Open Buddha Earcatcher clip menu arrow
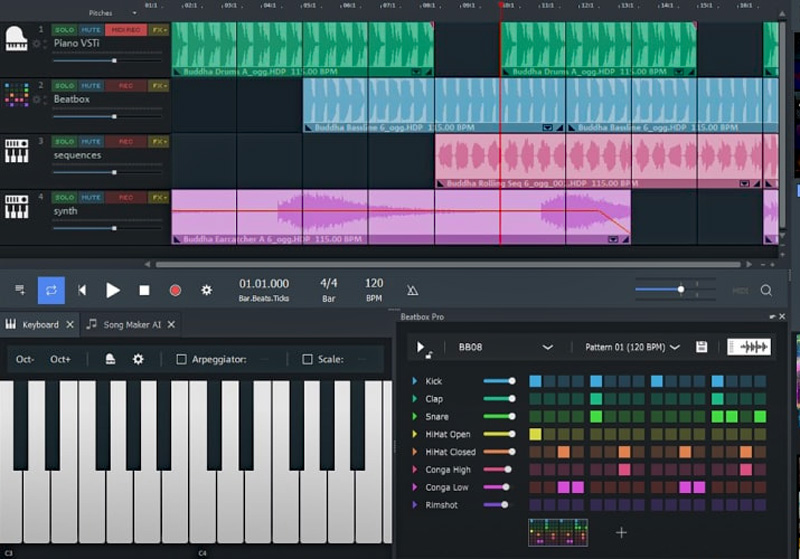800x559 pixels. [x=613, y=239]
